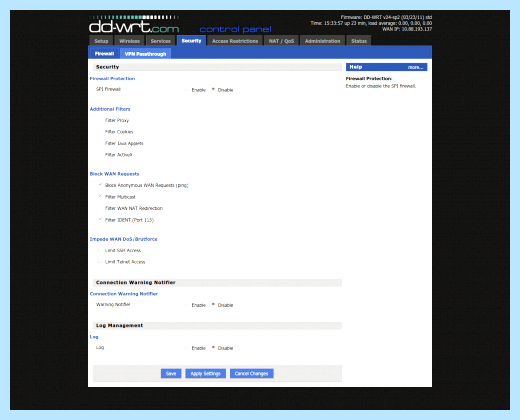Select Enable for Log
The height and width of the screenshot is (420, 520).
(187, 348)
